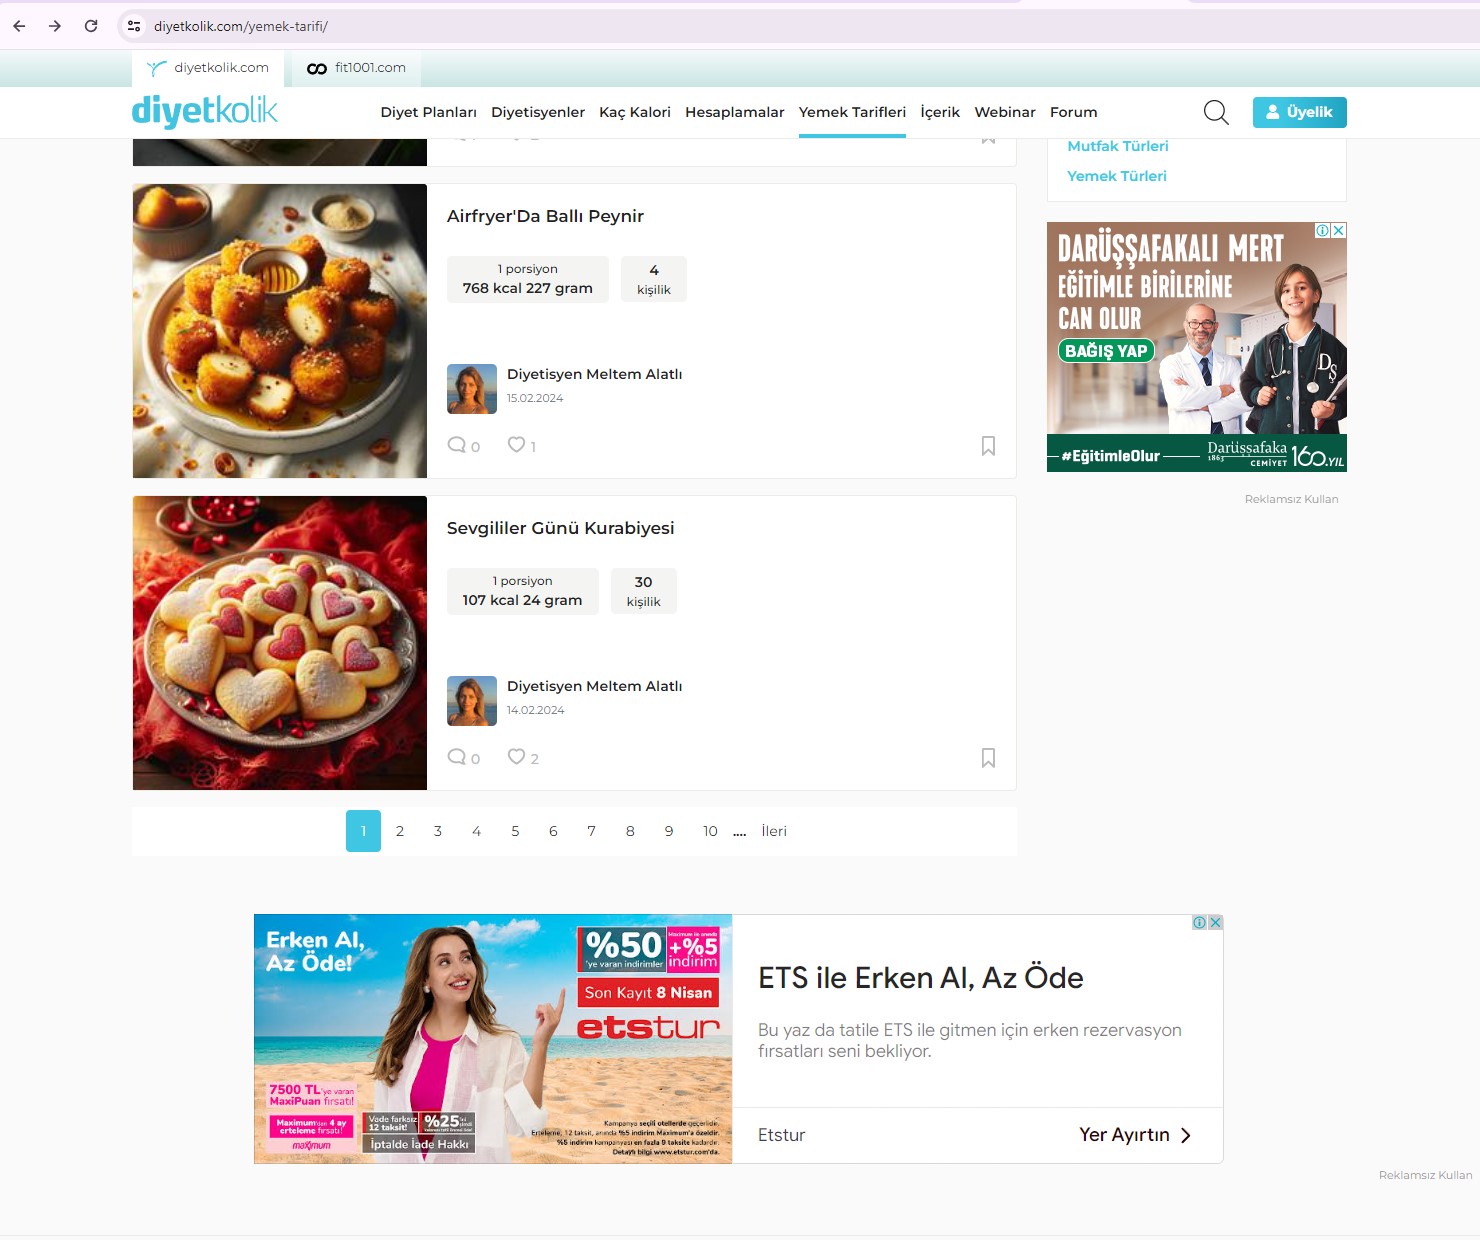Bookmark the Airfryer'Da Ballı Peynir recipe

[x=988, y=446]
